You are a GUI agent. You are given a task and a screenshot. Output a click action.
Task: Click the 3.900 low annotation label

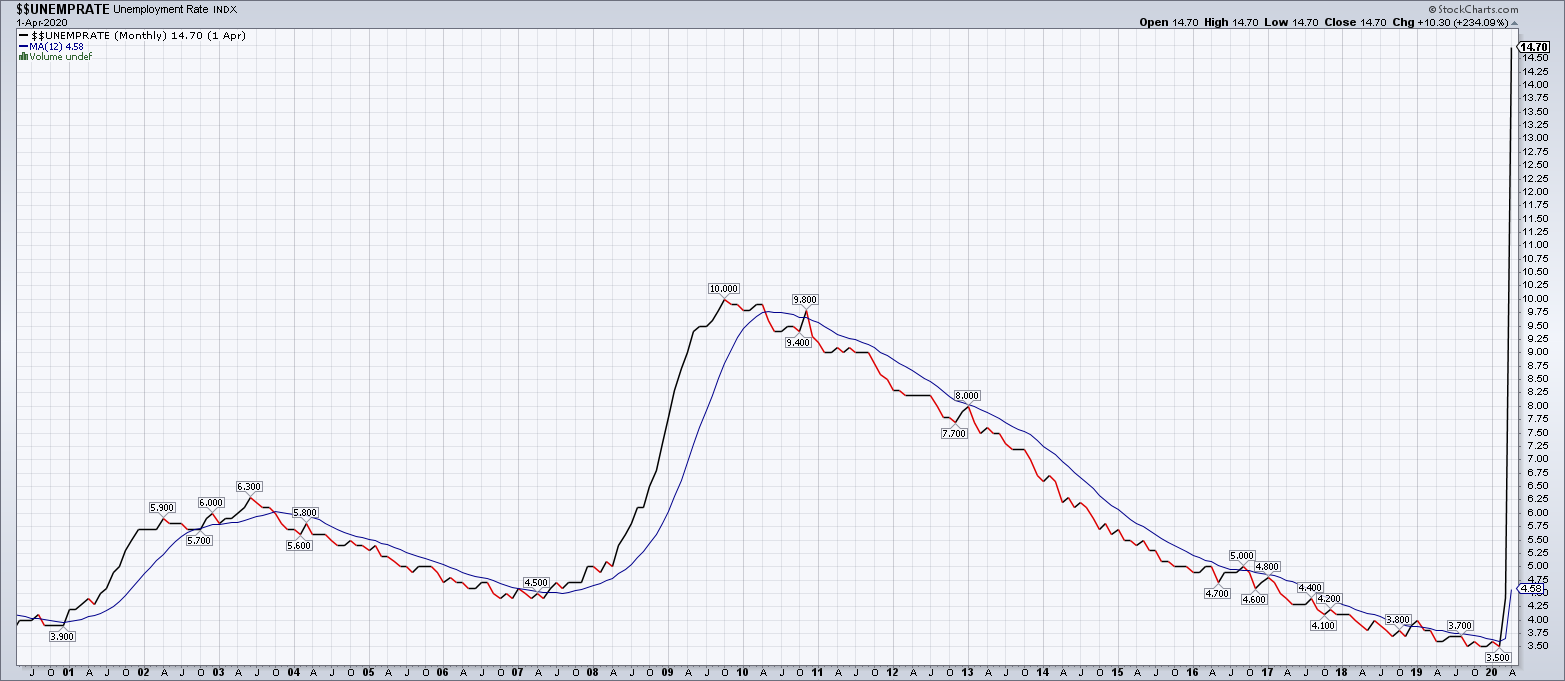click(x=62, y=636)
